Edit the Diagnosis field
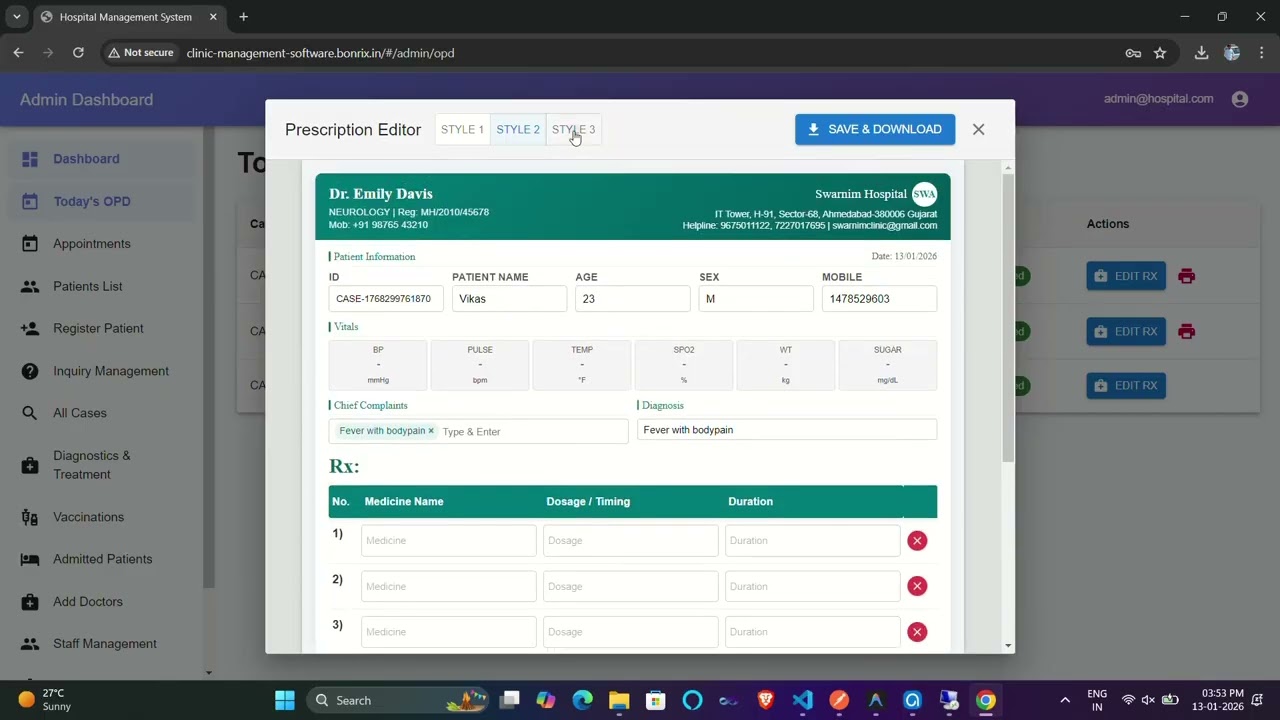Viewport: 1280px width, 720px height. pos(787,430)
